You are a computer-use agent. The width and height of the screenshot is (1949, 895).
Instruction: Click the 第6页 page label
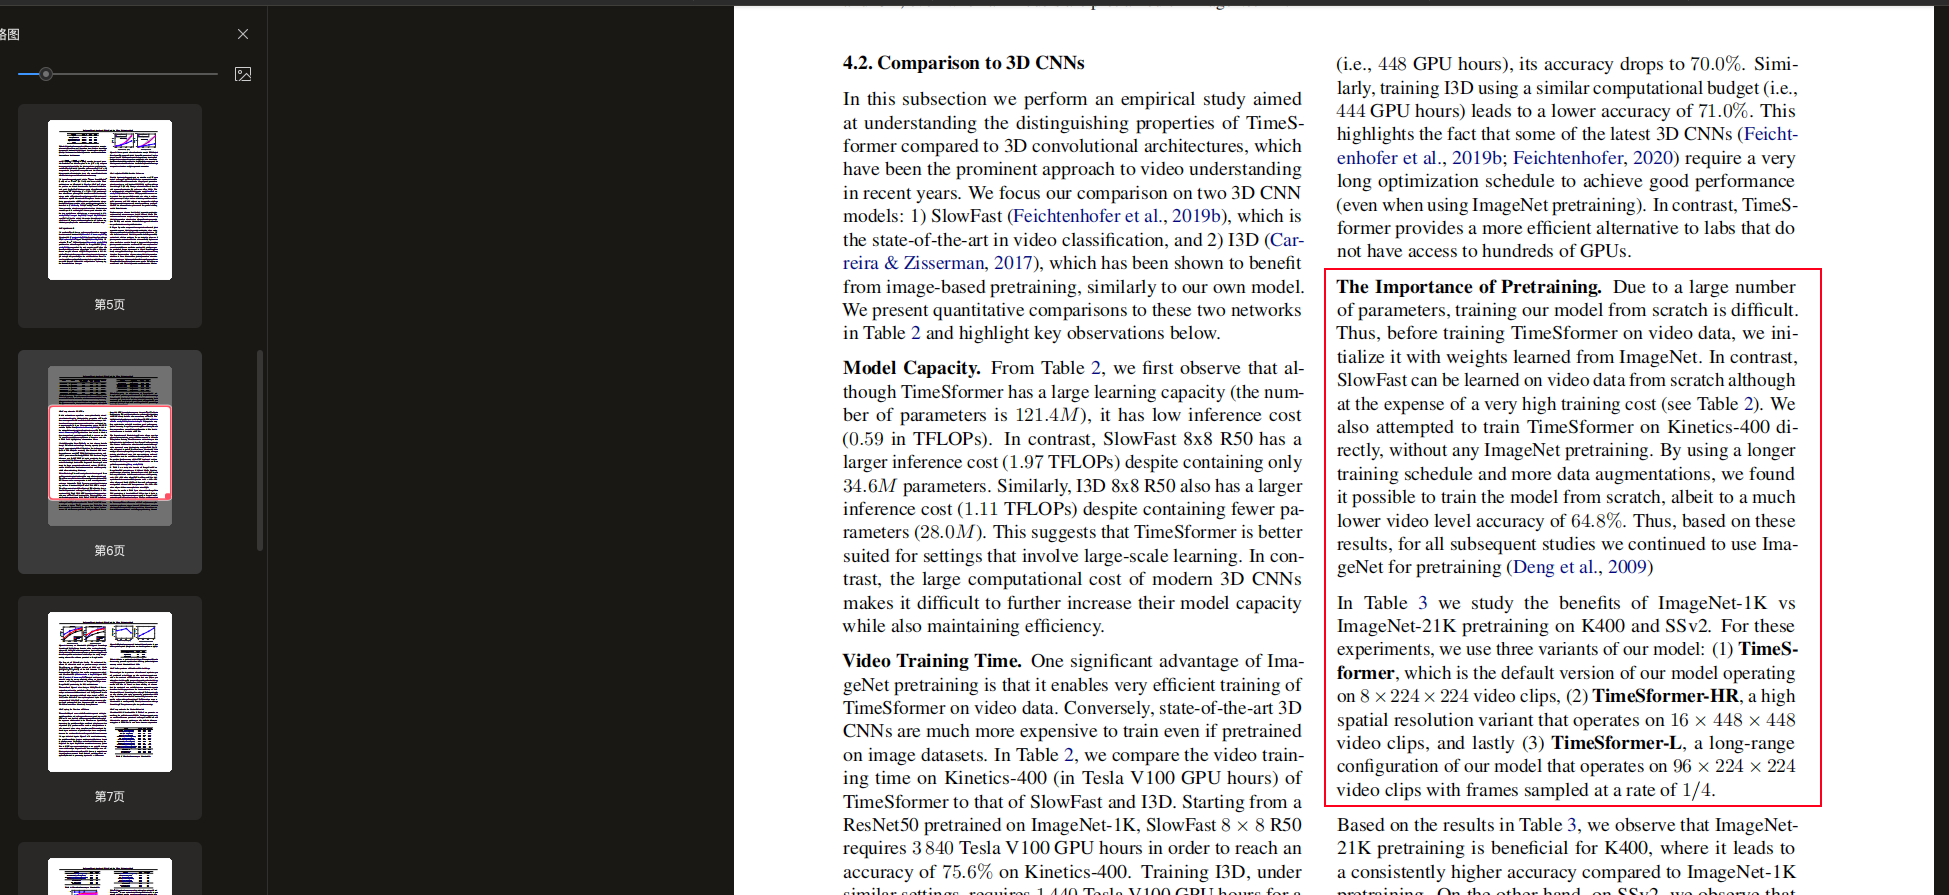110,551
